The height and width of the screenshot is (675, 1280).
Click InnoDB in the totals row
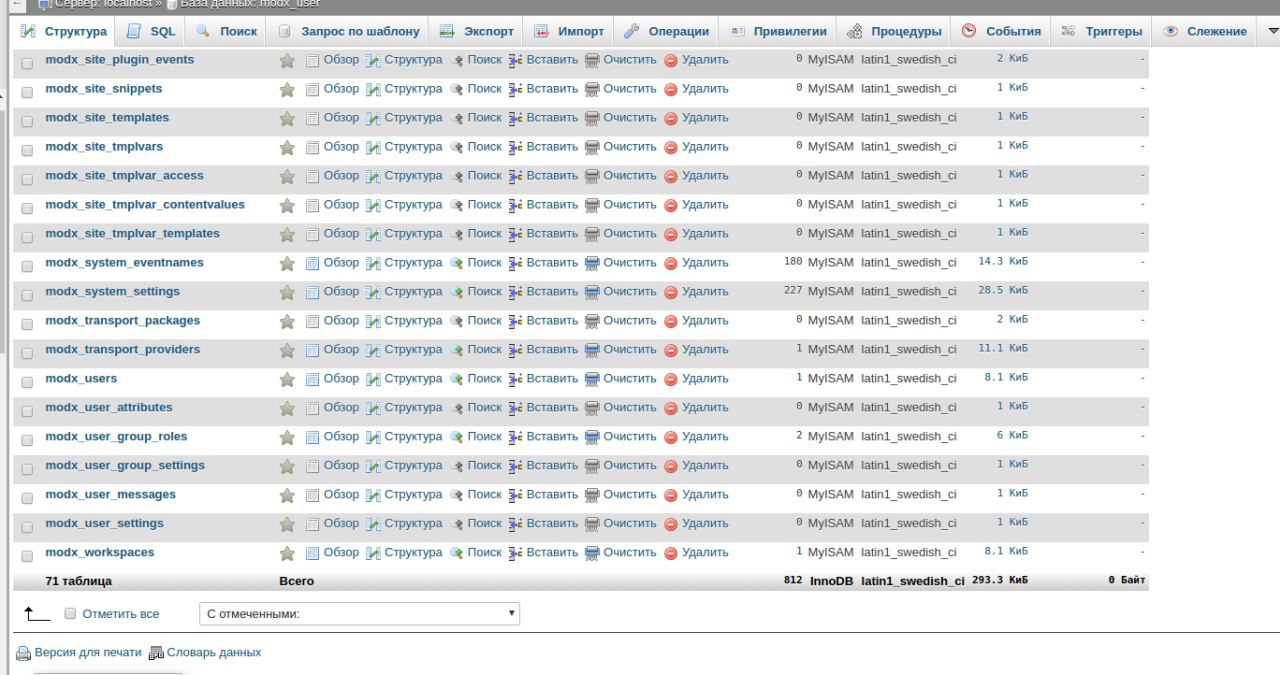point(832,581)
